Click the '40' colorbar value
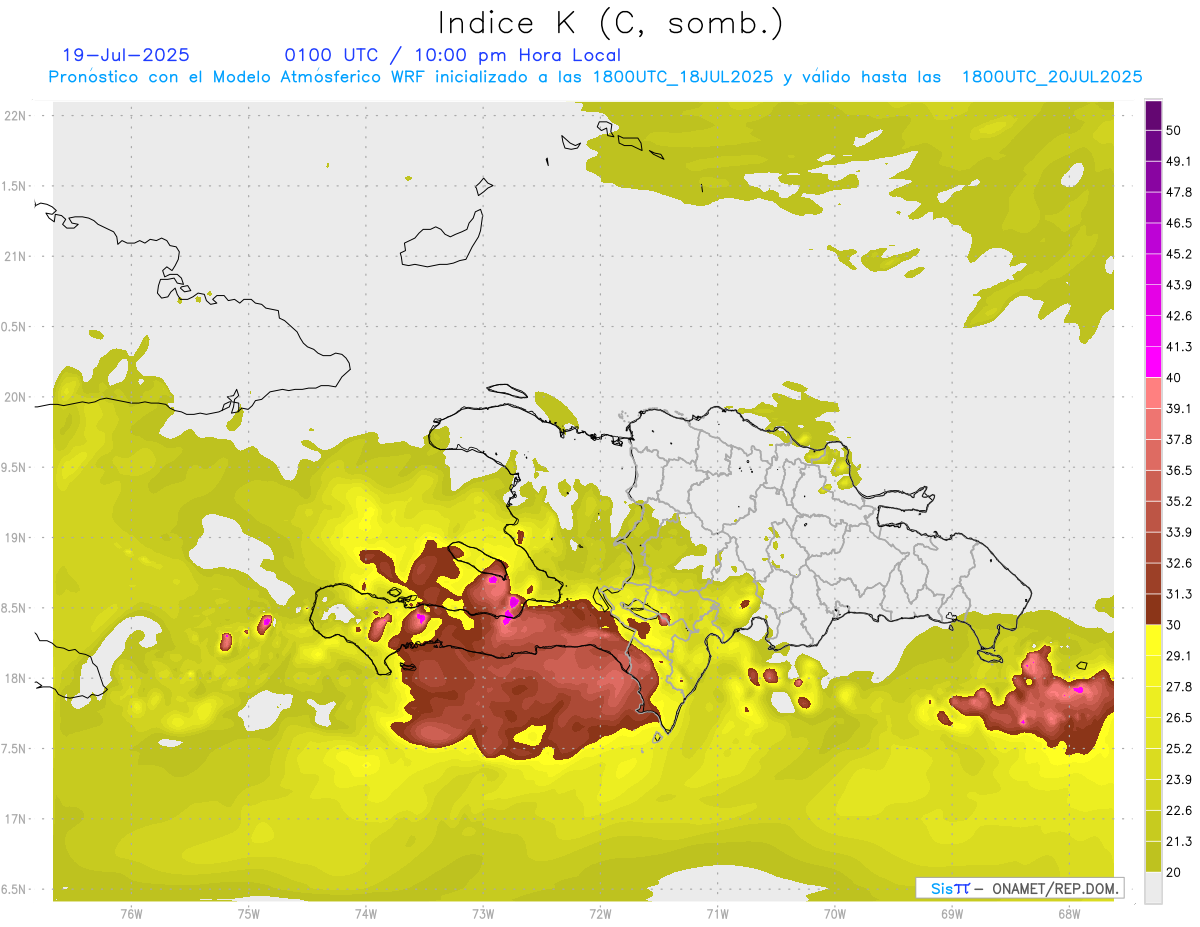Image resolution: width=1200 pixels, height=927 pixels. click(1174, 378)
